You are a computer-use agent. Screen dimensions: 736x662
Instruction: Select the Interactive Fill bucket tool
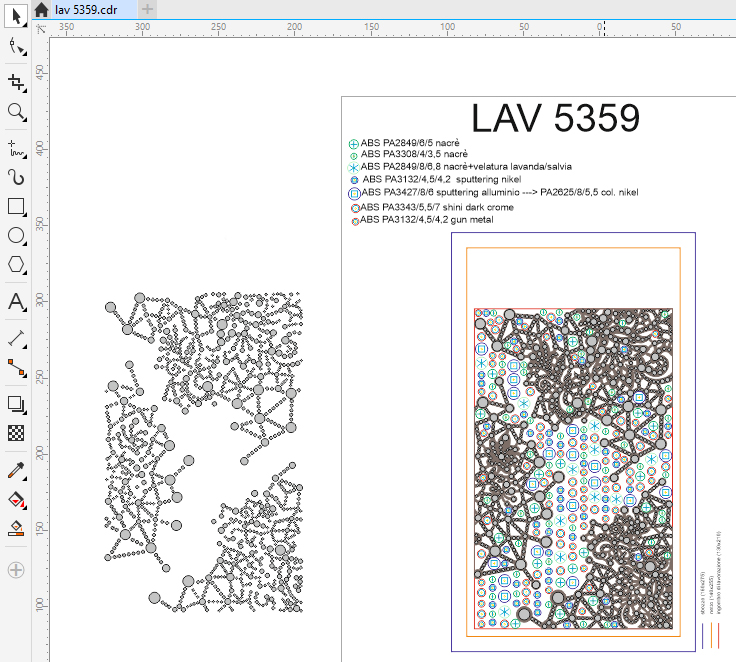16,499
